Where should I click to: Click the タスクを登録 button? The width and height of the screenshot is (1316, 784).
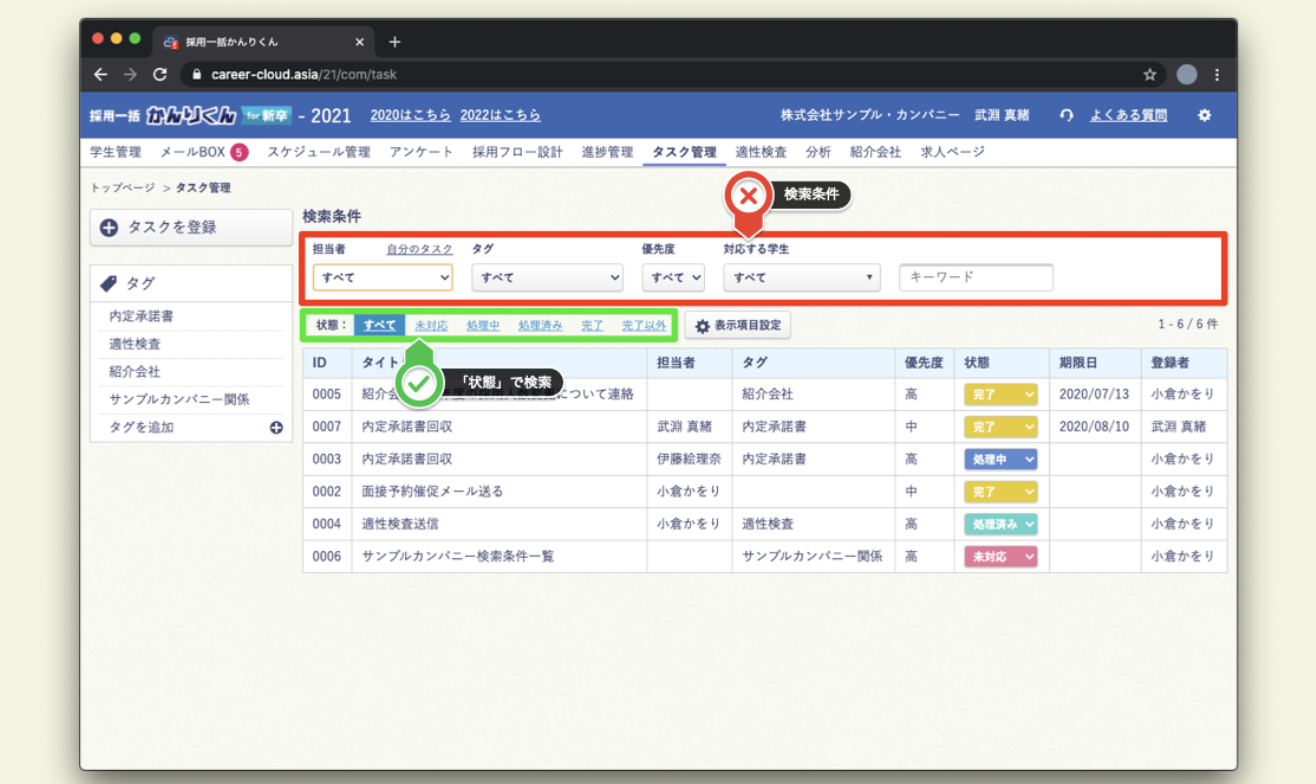191,227
